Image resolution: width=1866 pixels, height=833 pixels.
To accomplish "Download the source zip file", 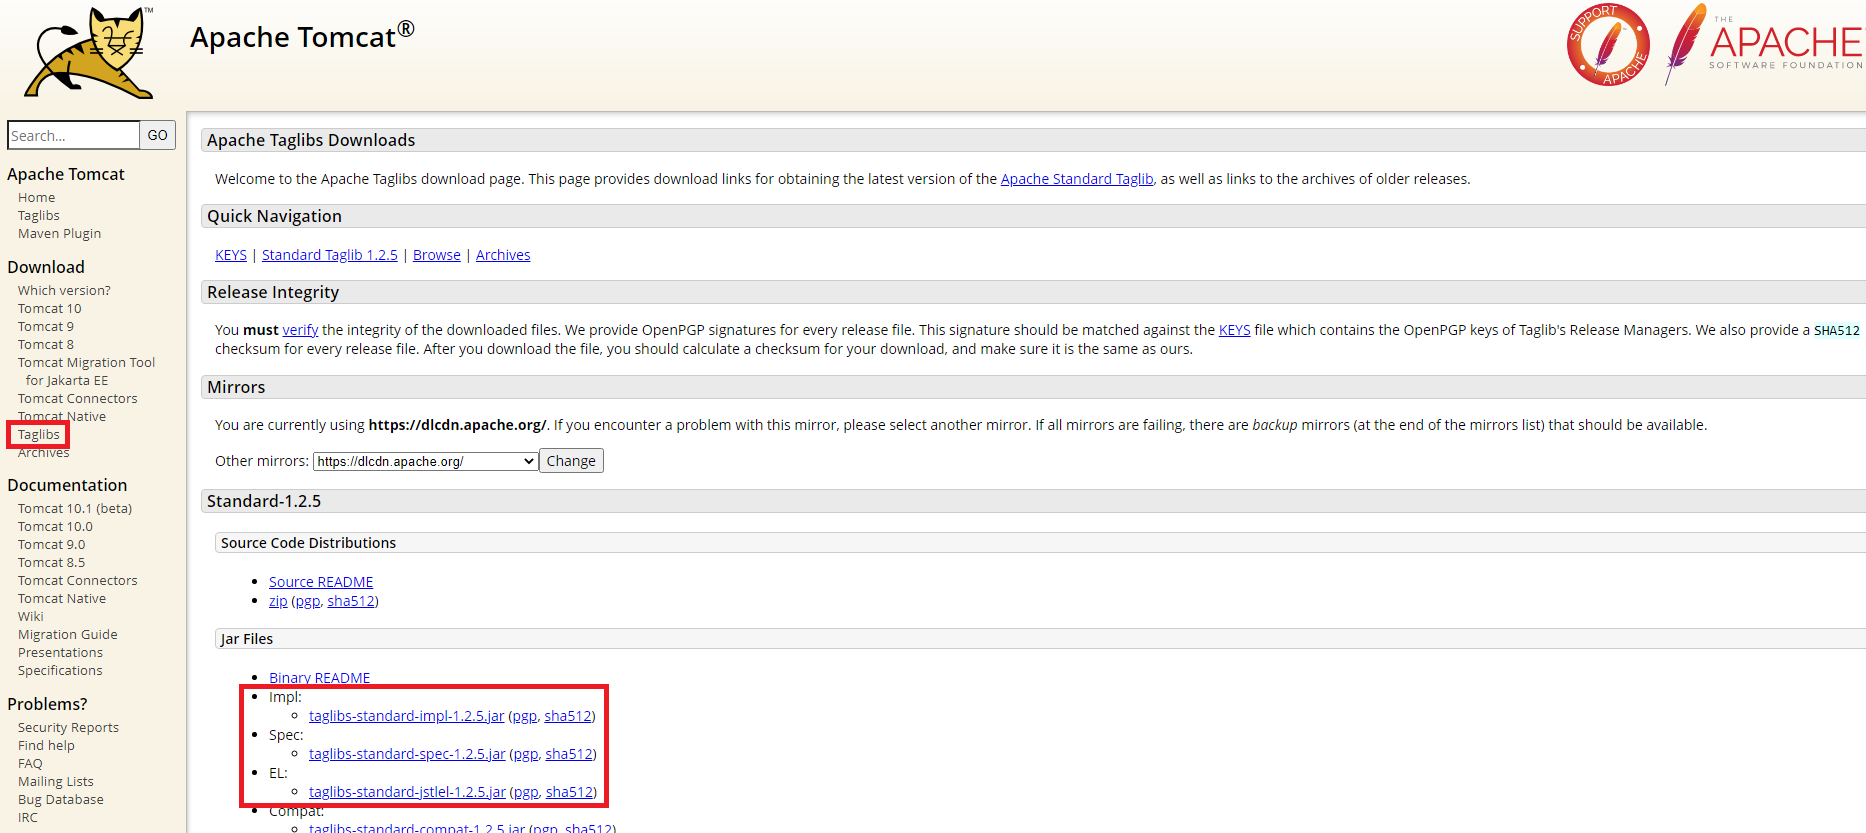I will 278,601.
